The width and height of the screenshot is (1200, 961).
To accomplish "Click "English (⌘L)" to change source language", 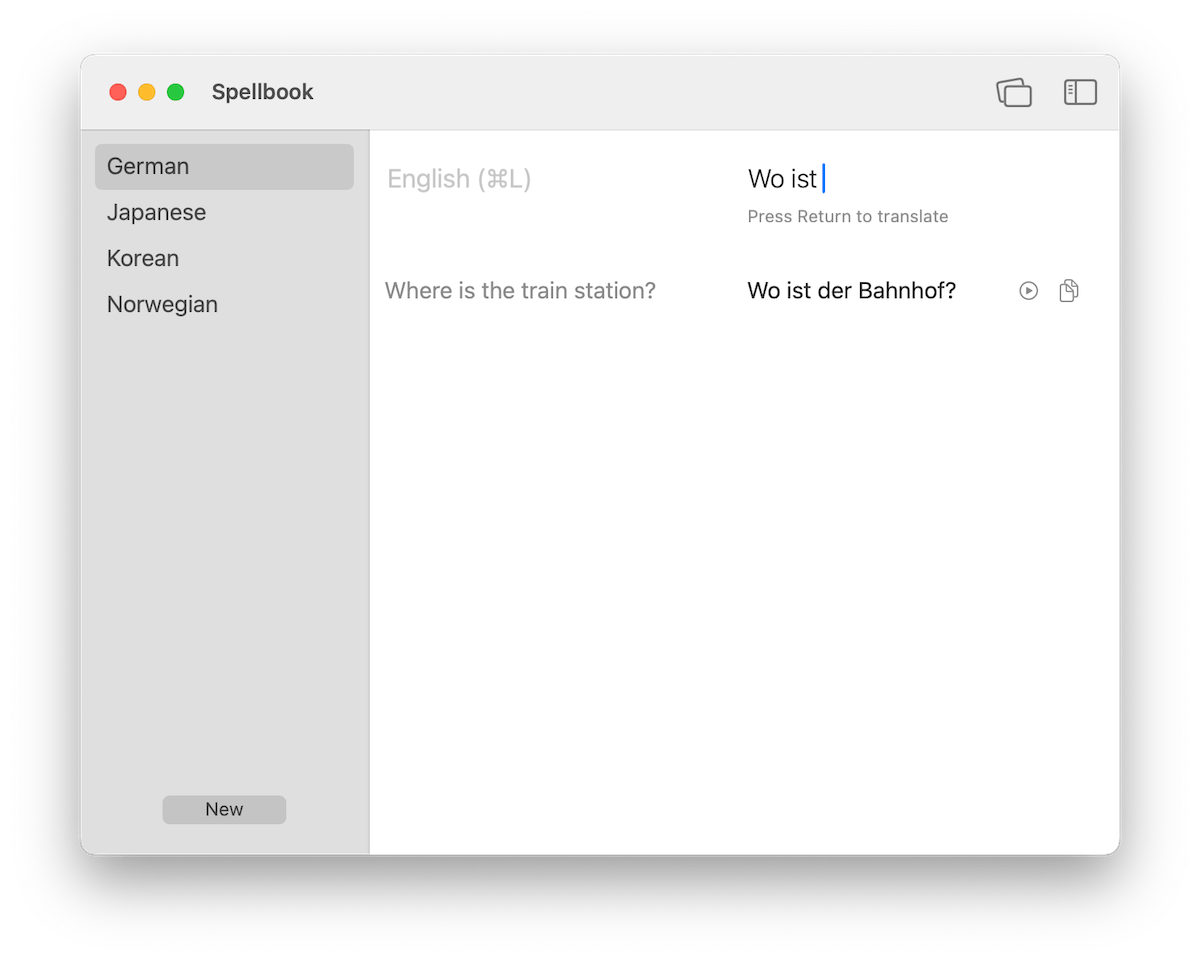I will (459, 178).
